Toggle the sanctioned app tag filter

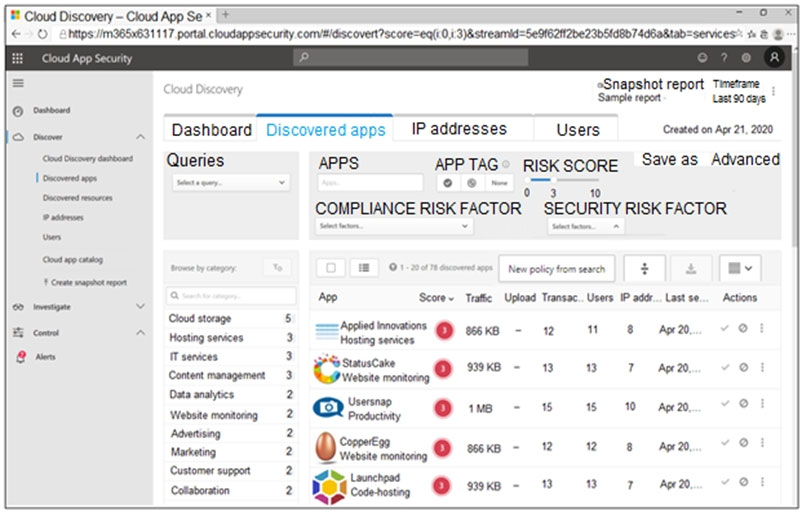pos(447,183)
